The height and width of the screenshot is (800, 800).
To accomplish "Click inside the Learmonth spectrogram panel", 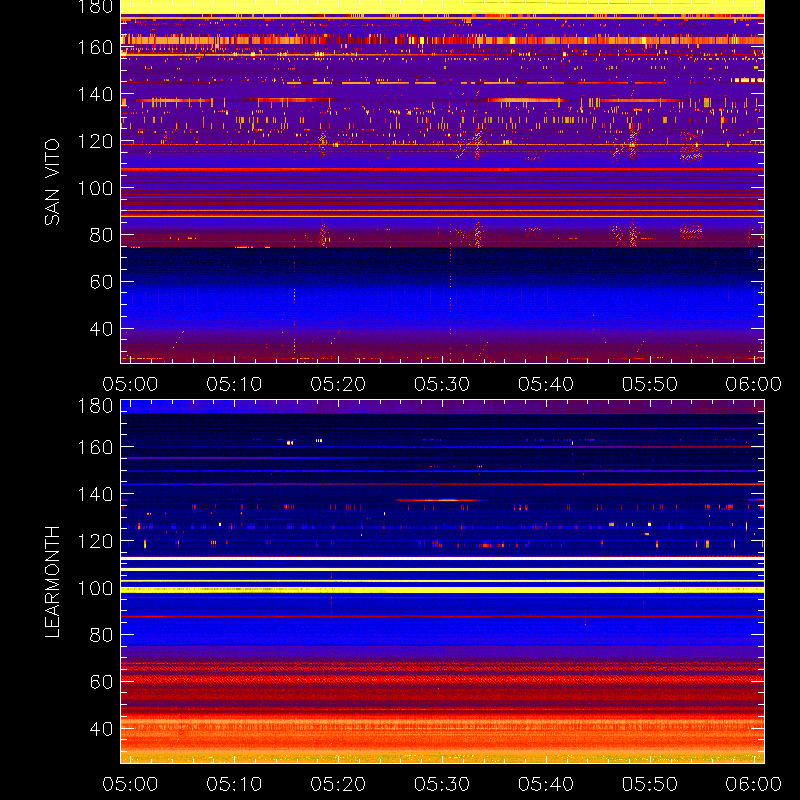I will pos(442,582).
